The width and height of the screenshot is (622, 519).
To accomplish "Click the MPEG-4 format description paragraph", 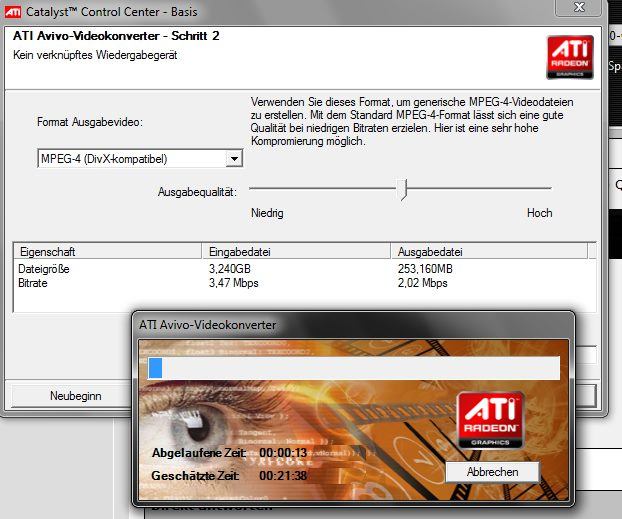I will [x=412, y=121].
